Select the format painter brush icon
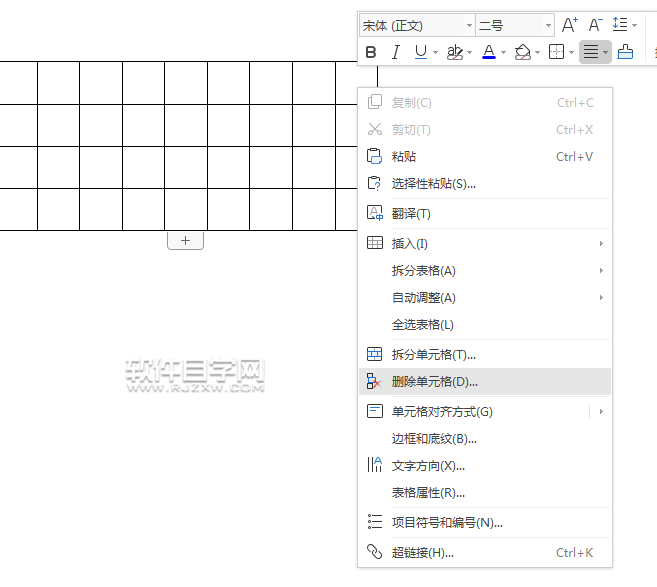 tap(625, 52)
